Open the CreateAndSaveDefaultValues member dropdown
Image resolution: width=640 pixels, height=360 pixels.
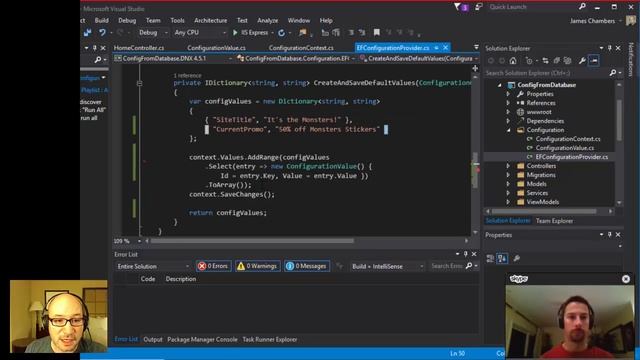tap(419, 58)
